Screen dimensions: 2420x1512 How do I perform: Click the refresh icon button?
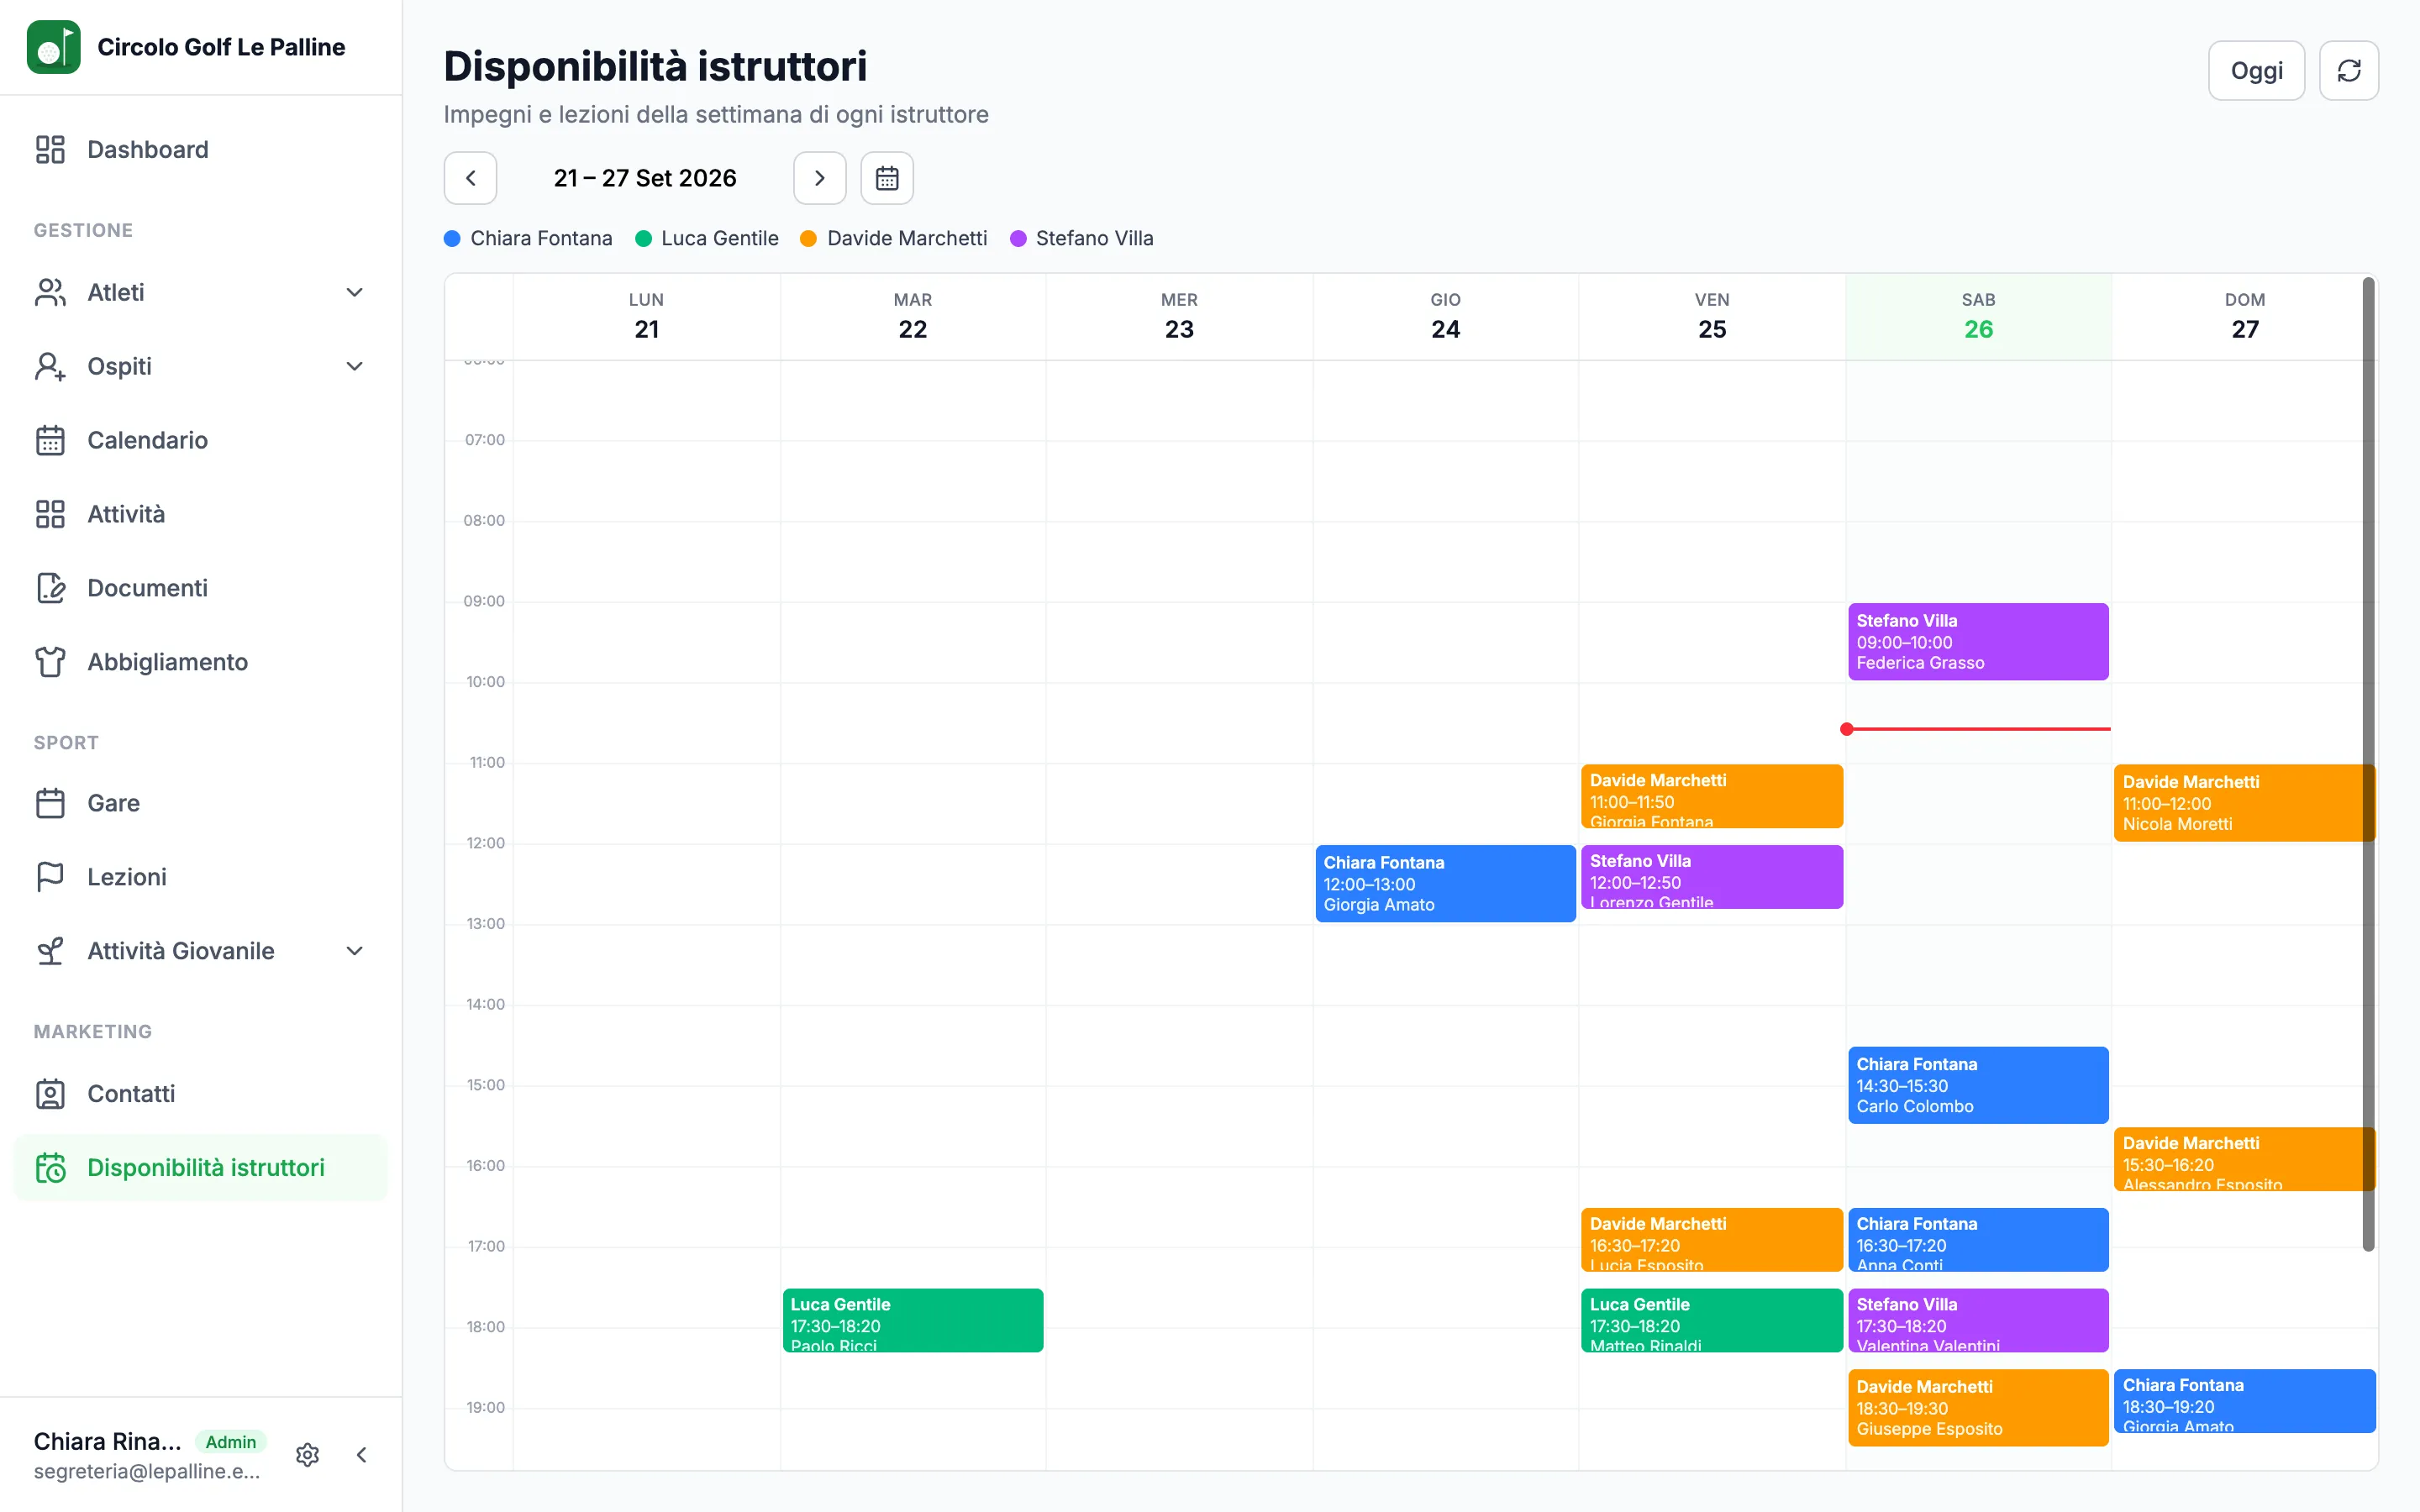[x=2349, y=71]
